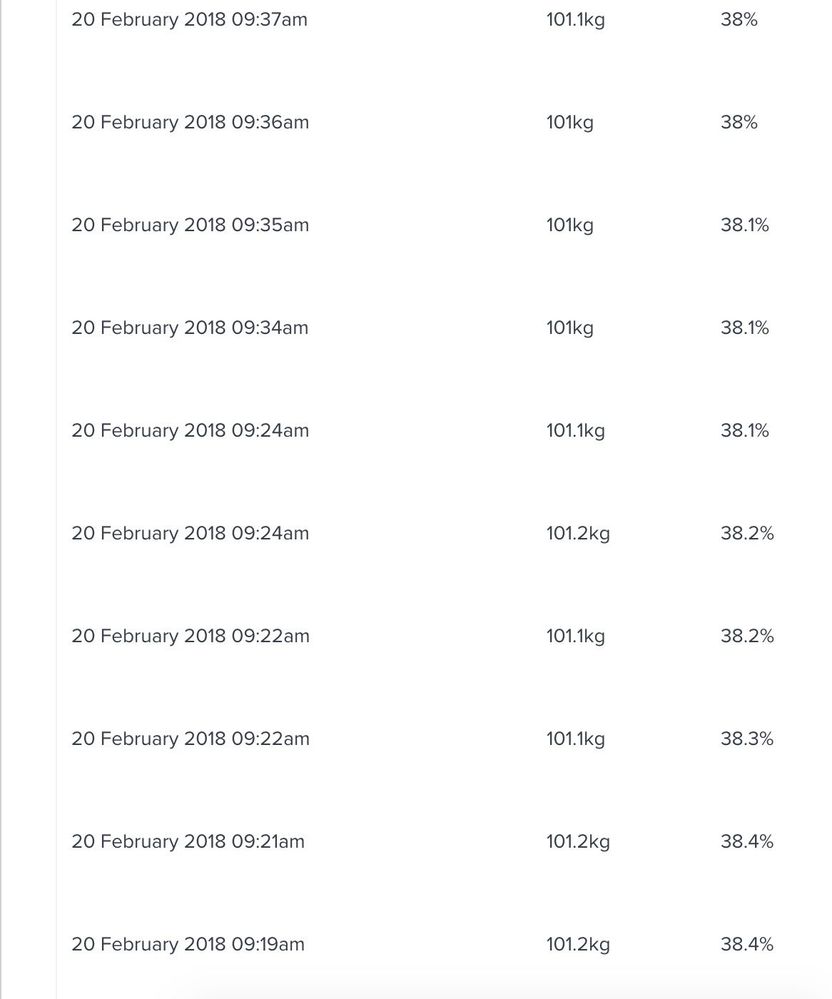Click the 101.2kg weight in 09:19am row
The height and width of the screenshot is (999, 832).
click(x=578, y=945)
